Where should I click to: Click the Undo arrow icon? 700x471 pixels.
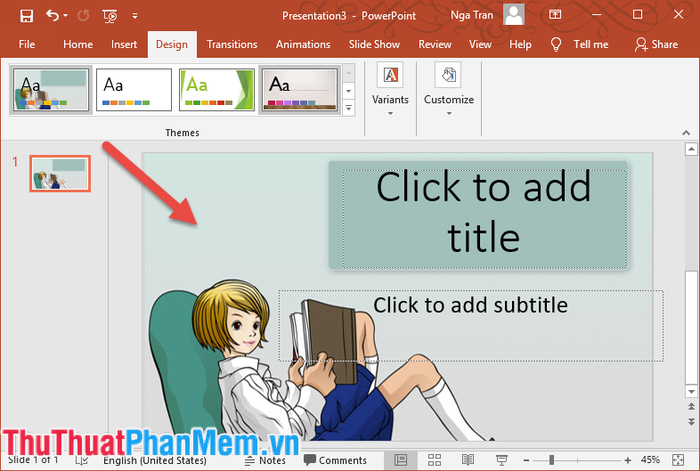pos(52,16)
